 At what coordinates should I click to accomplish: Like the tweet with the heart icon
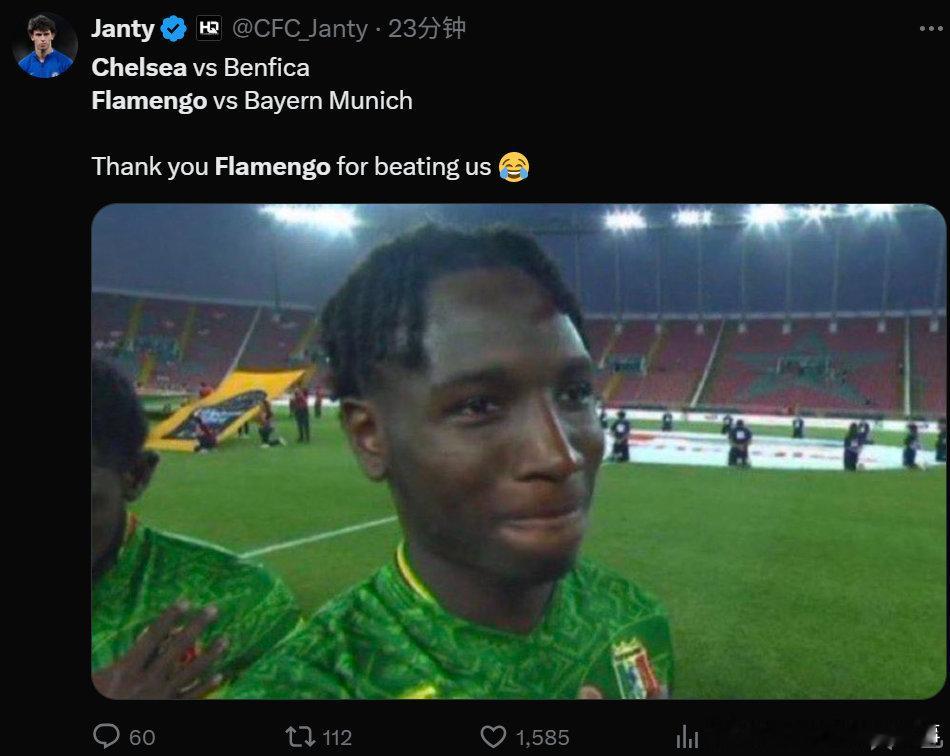tap(493, 737)
